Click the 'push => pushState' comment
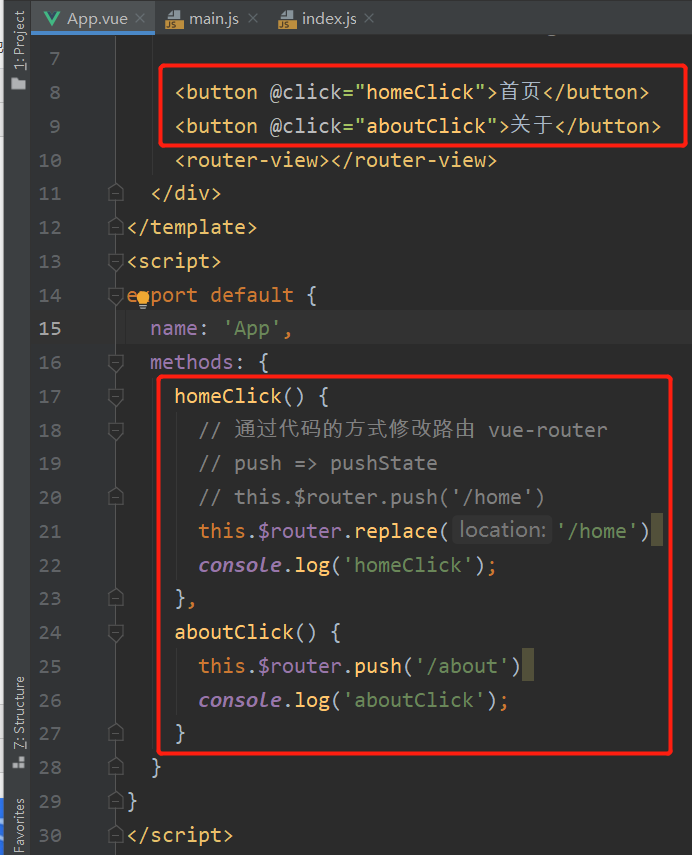Image resolution: width=692 pixels, height=855 pixels. click(318, 463)
